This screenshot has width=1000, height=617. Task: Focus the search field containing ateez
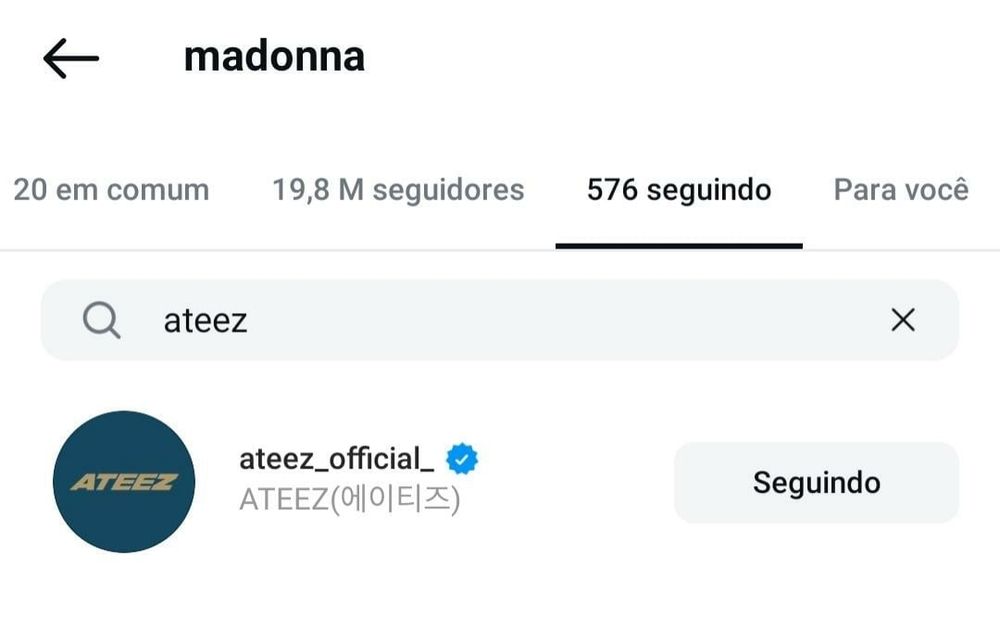point(499,320)
